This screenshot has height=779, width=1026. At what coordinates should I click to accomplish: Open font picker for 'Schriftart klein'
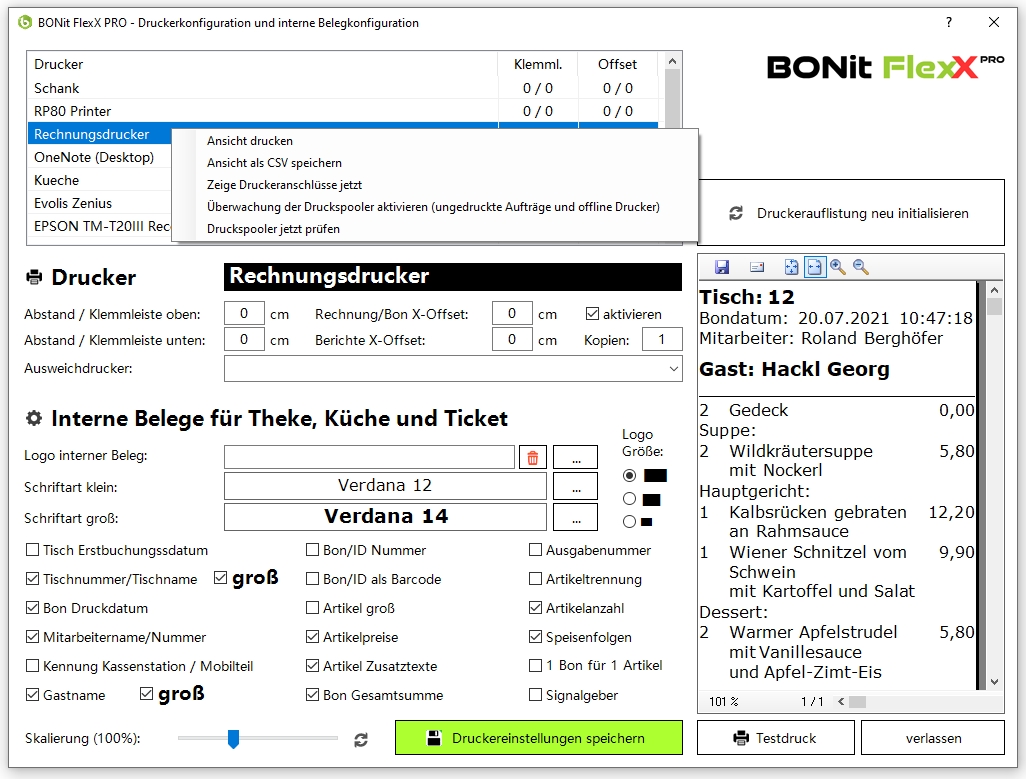[x=576, y=487]
